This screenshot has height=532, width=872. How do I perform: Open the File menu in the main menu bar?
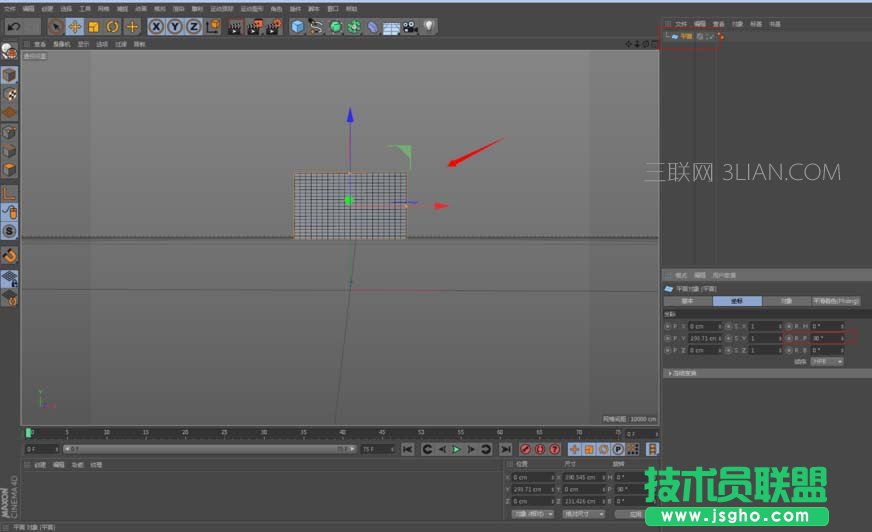(9, 9)
